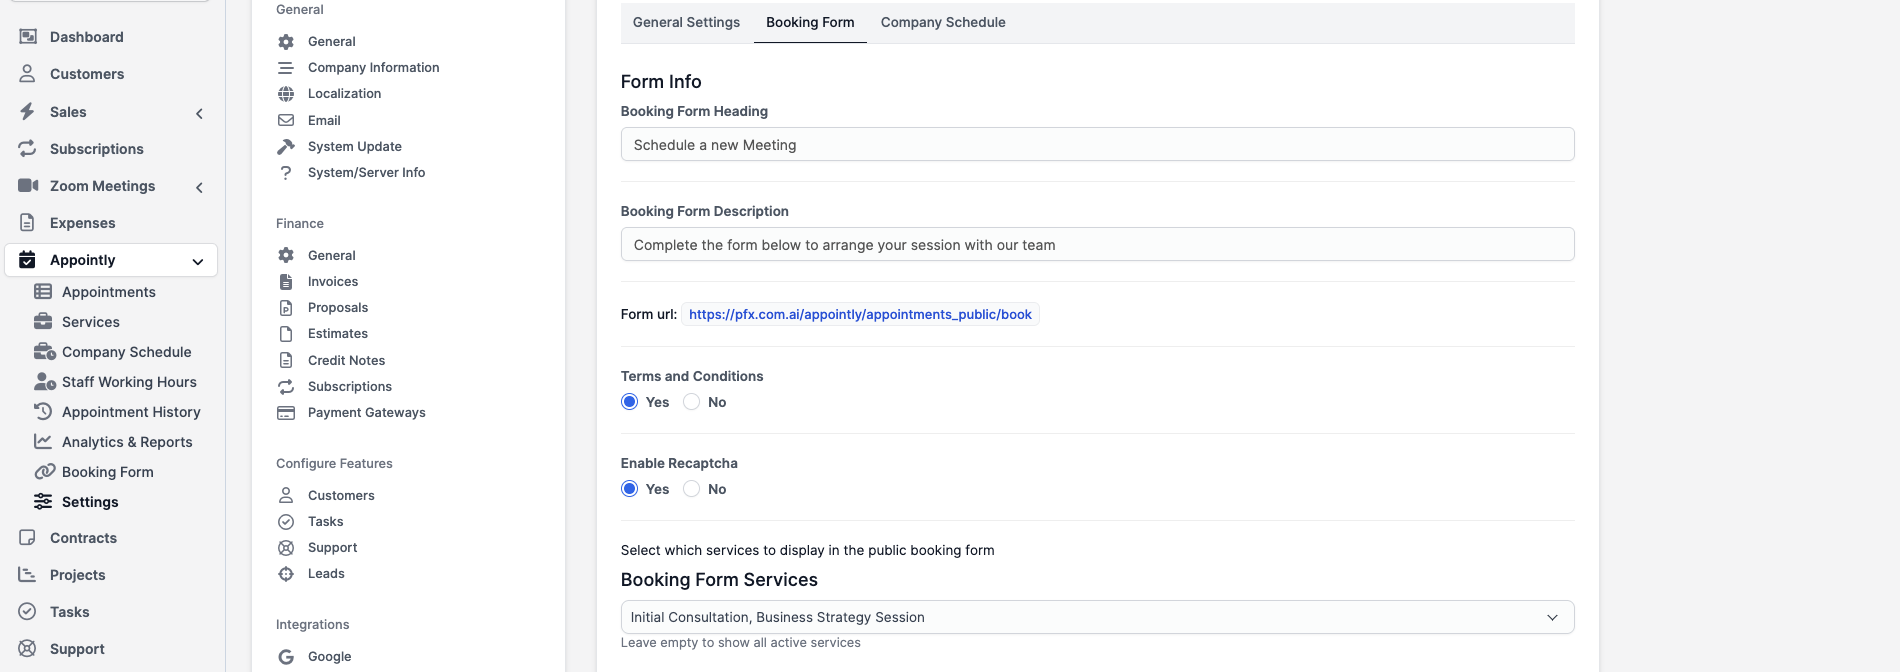Screen dimensions: 1900x672
Task: Click the Google integration icon
Action: [x=286, y=657]
